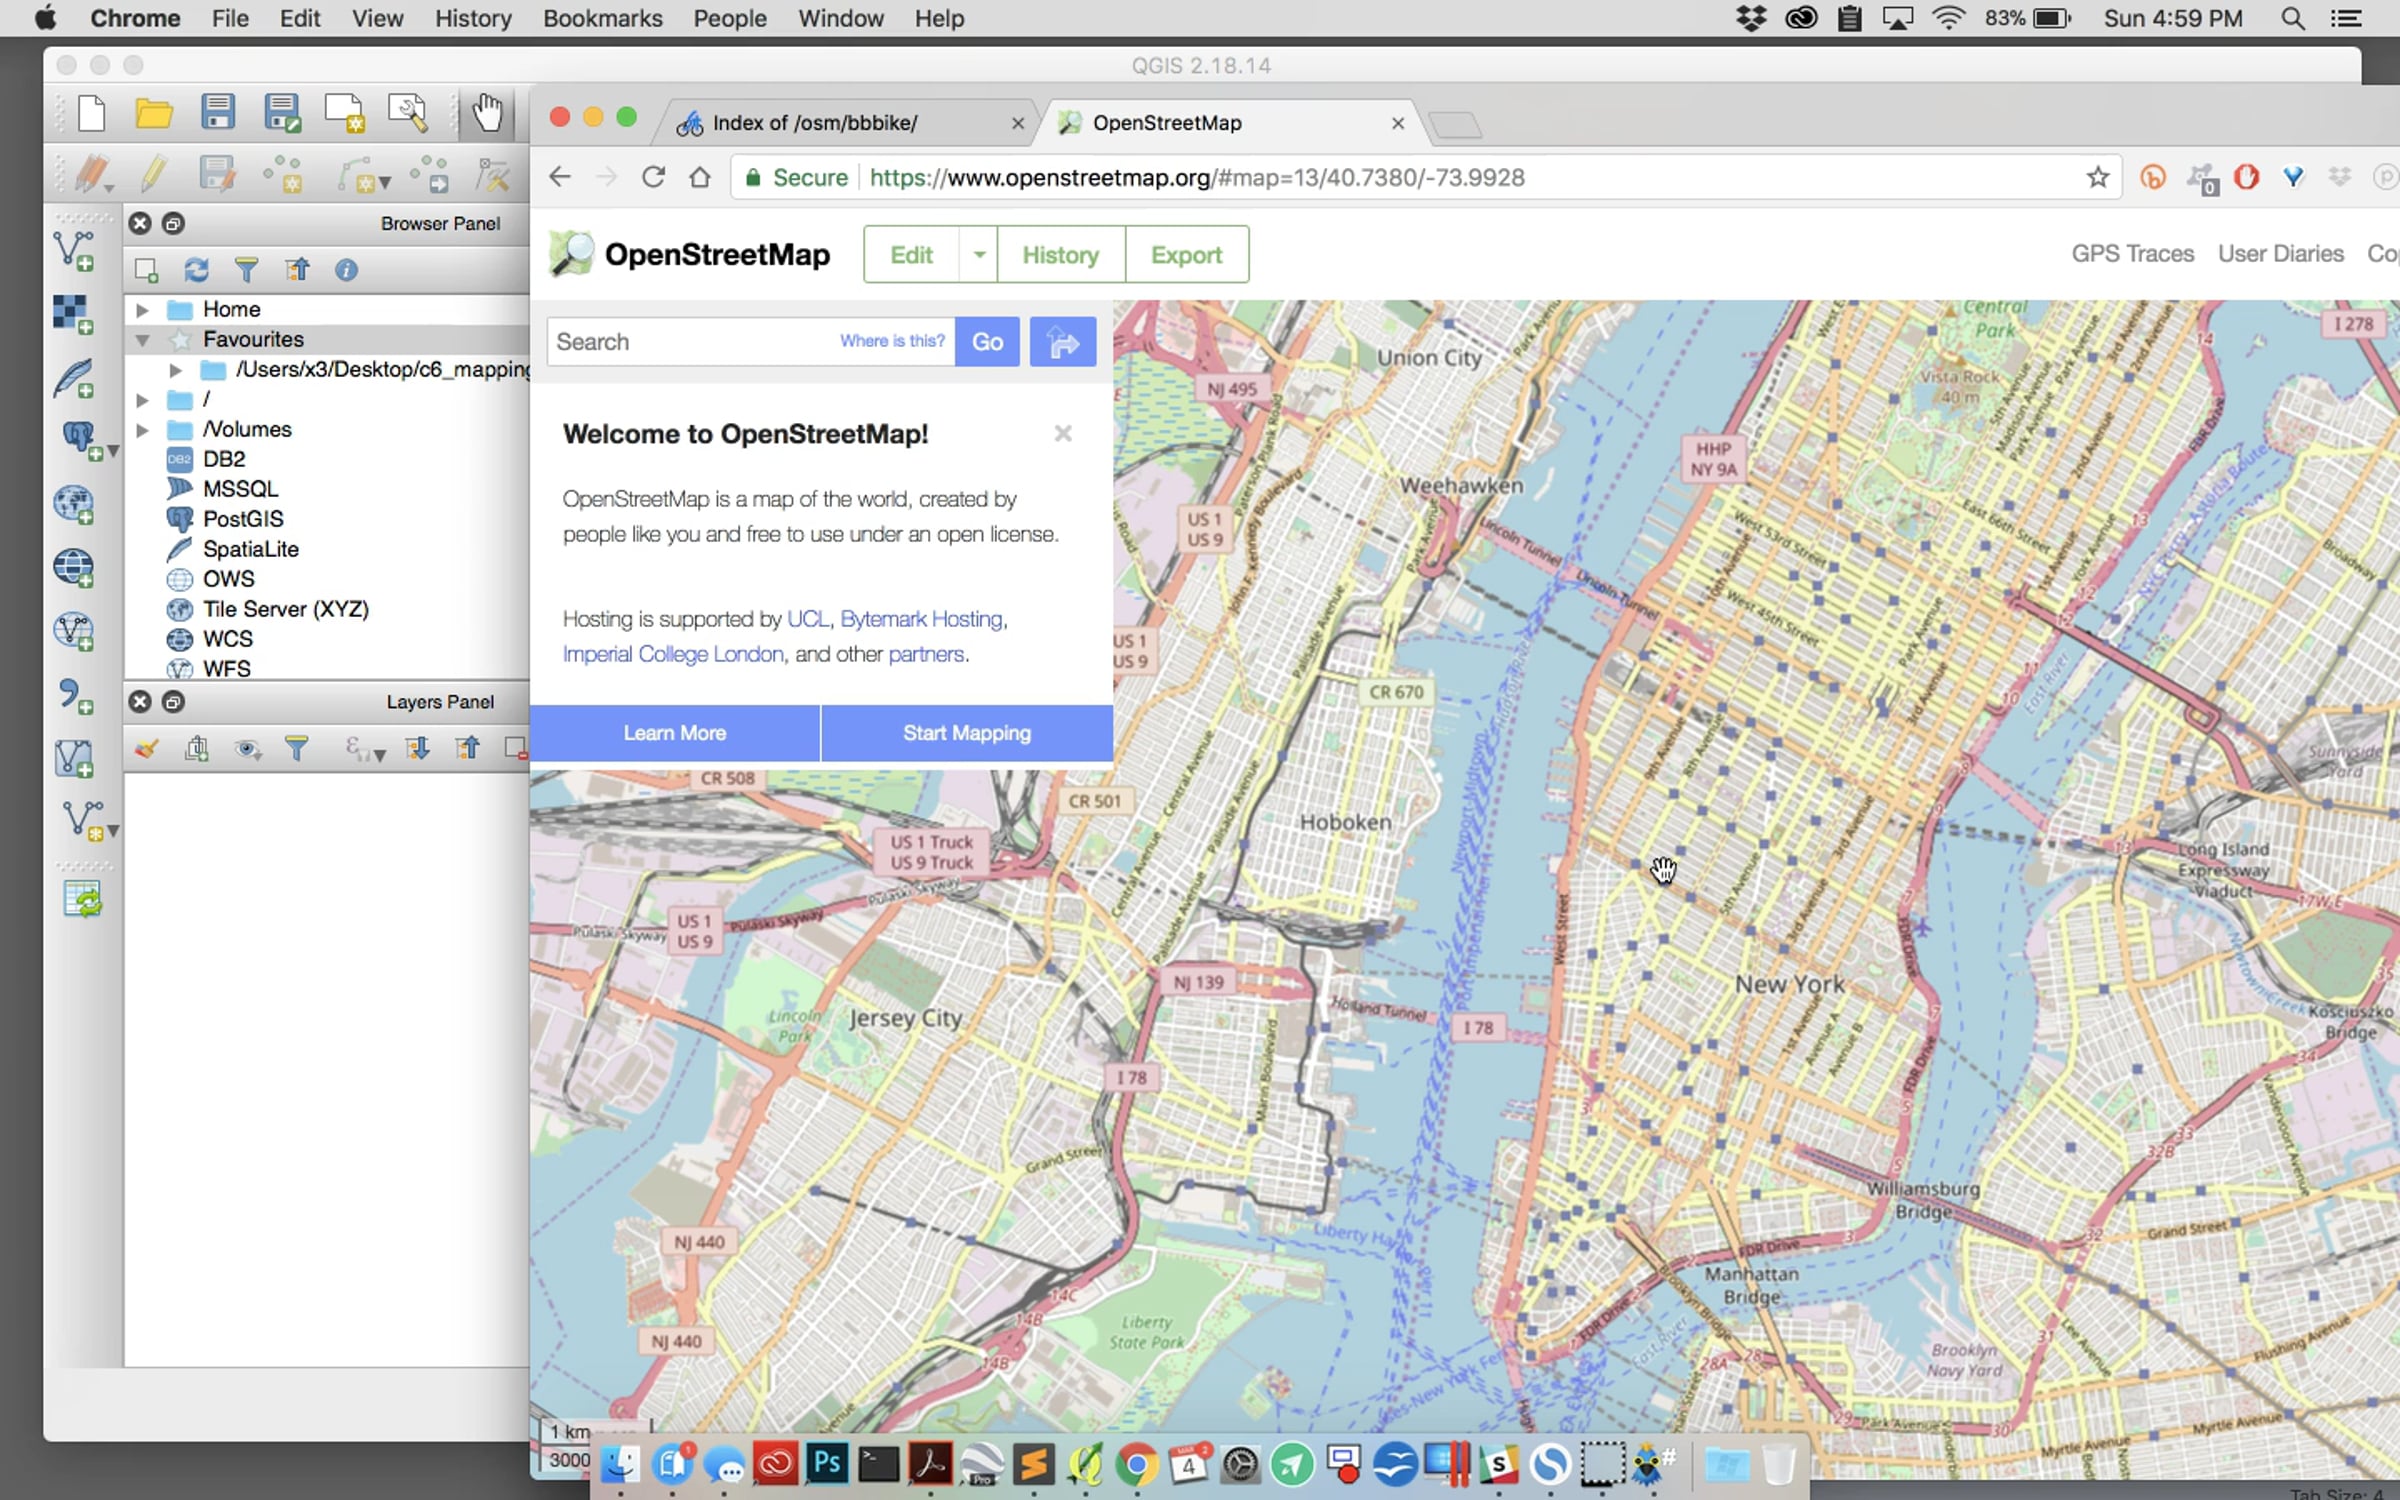Select the QGIS Pan Map hand tool

pyautogui.click(x=487, y=113)
